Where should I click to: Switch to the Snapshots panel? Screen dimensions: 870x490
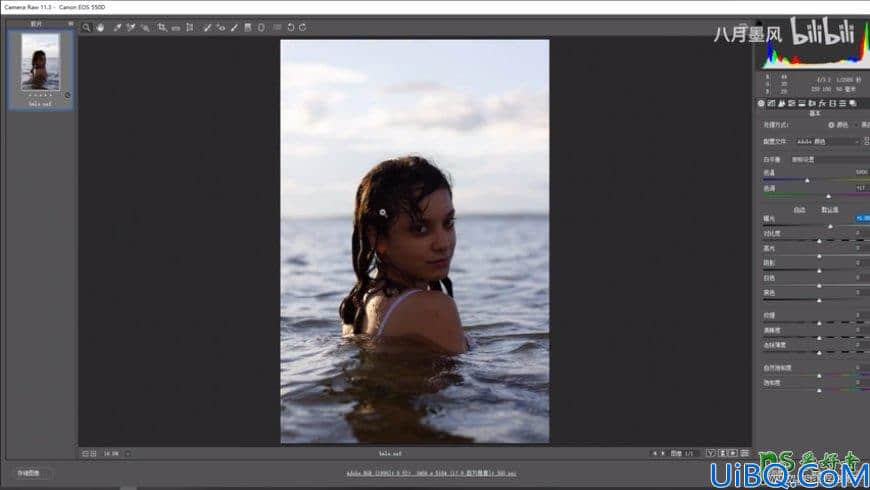(853, 103)
